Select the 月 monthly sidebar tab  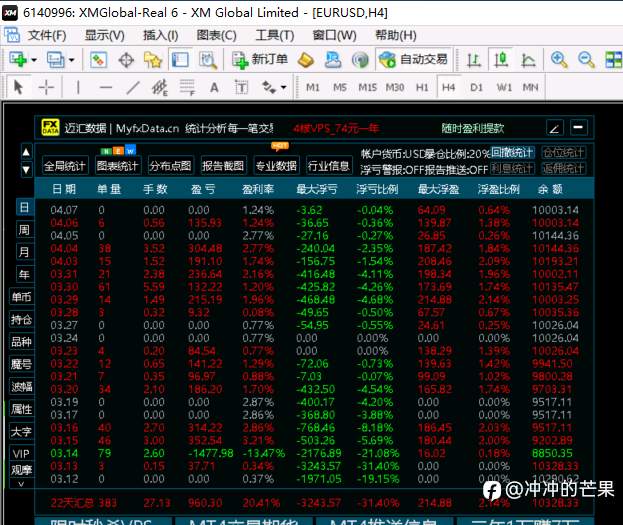(x=24, y=252)
